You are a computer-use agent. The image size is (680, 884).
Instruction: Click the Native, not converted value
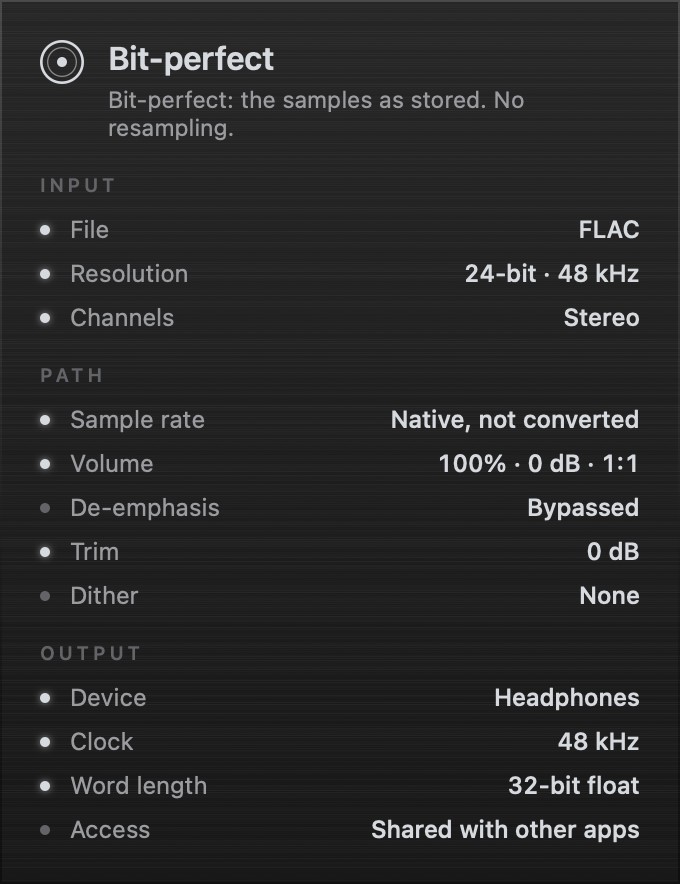coord(515,420)
